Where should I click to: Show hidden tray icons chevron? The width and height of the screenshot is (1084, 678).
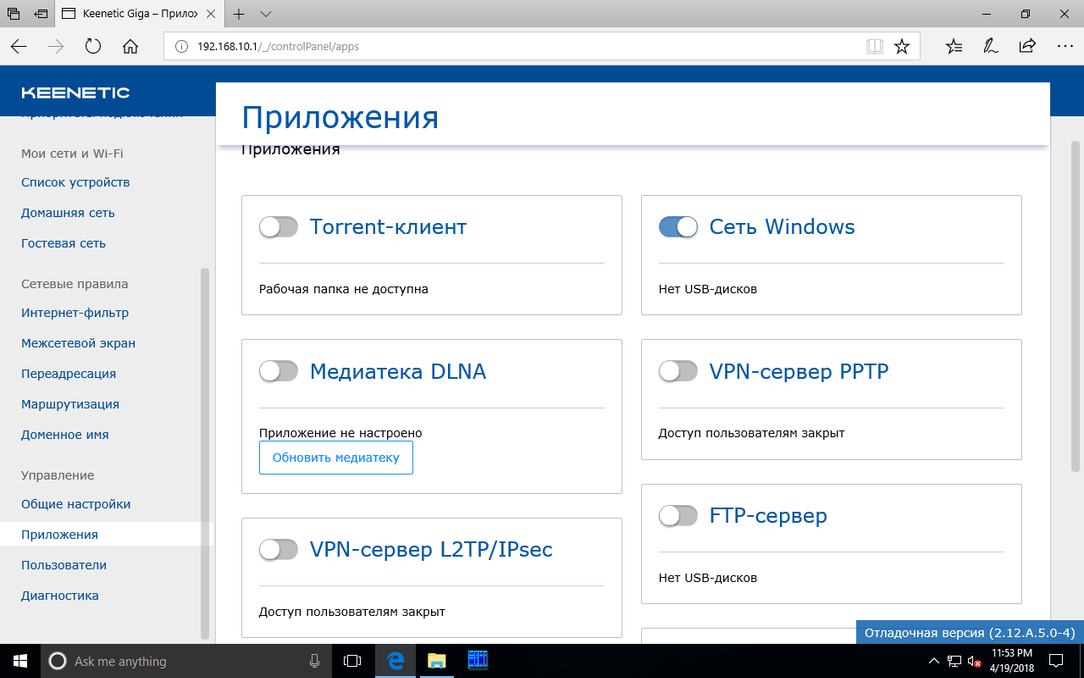[933, 661]
